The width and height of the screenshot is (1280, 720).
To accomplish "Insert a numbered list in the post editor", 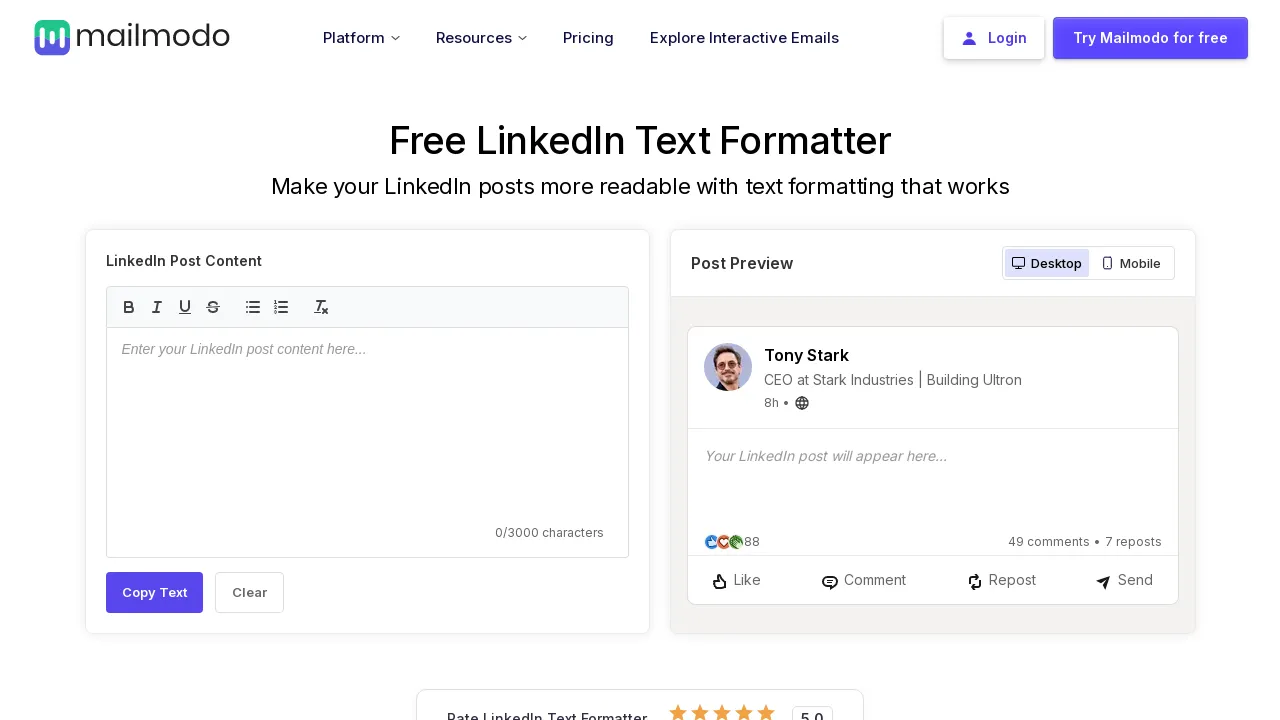I will coord(281,307).
